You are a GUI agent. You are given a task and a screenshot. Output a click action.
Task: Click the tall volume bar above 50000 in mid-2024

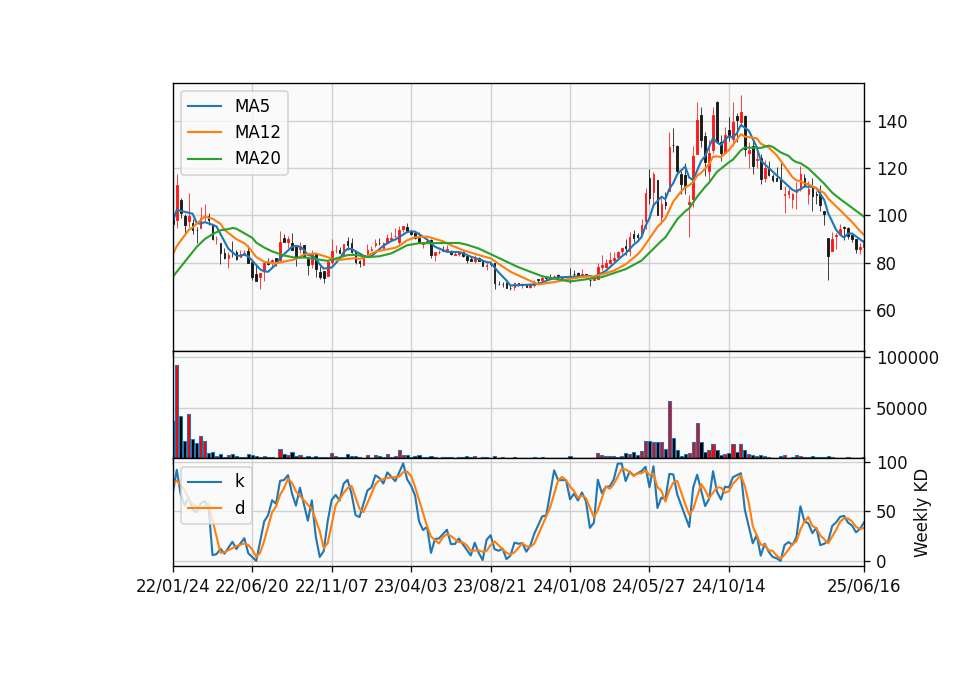[670, 430]
